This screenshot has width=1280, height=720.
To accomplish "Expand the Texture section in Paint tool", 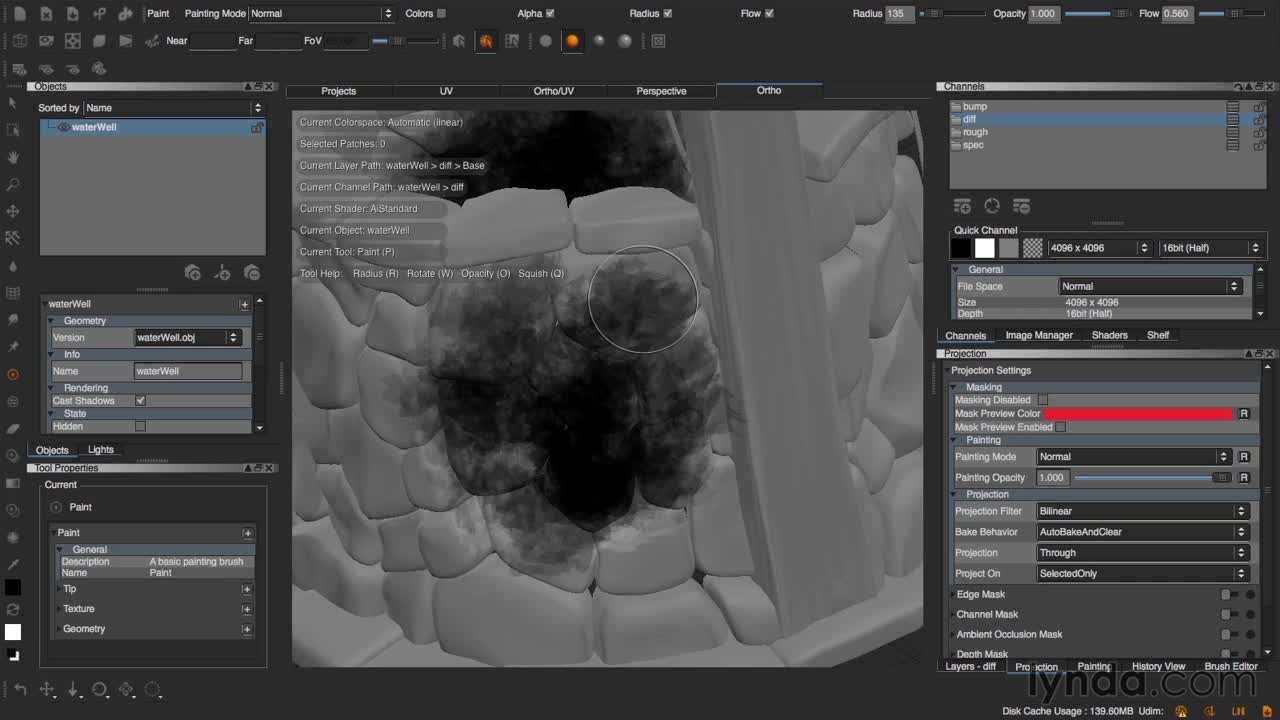I will (246, 608).
